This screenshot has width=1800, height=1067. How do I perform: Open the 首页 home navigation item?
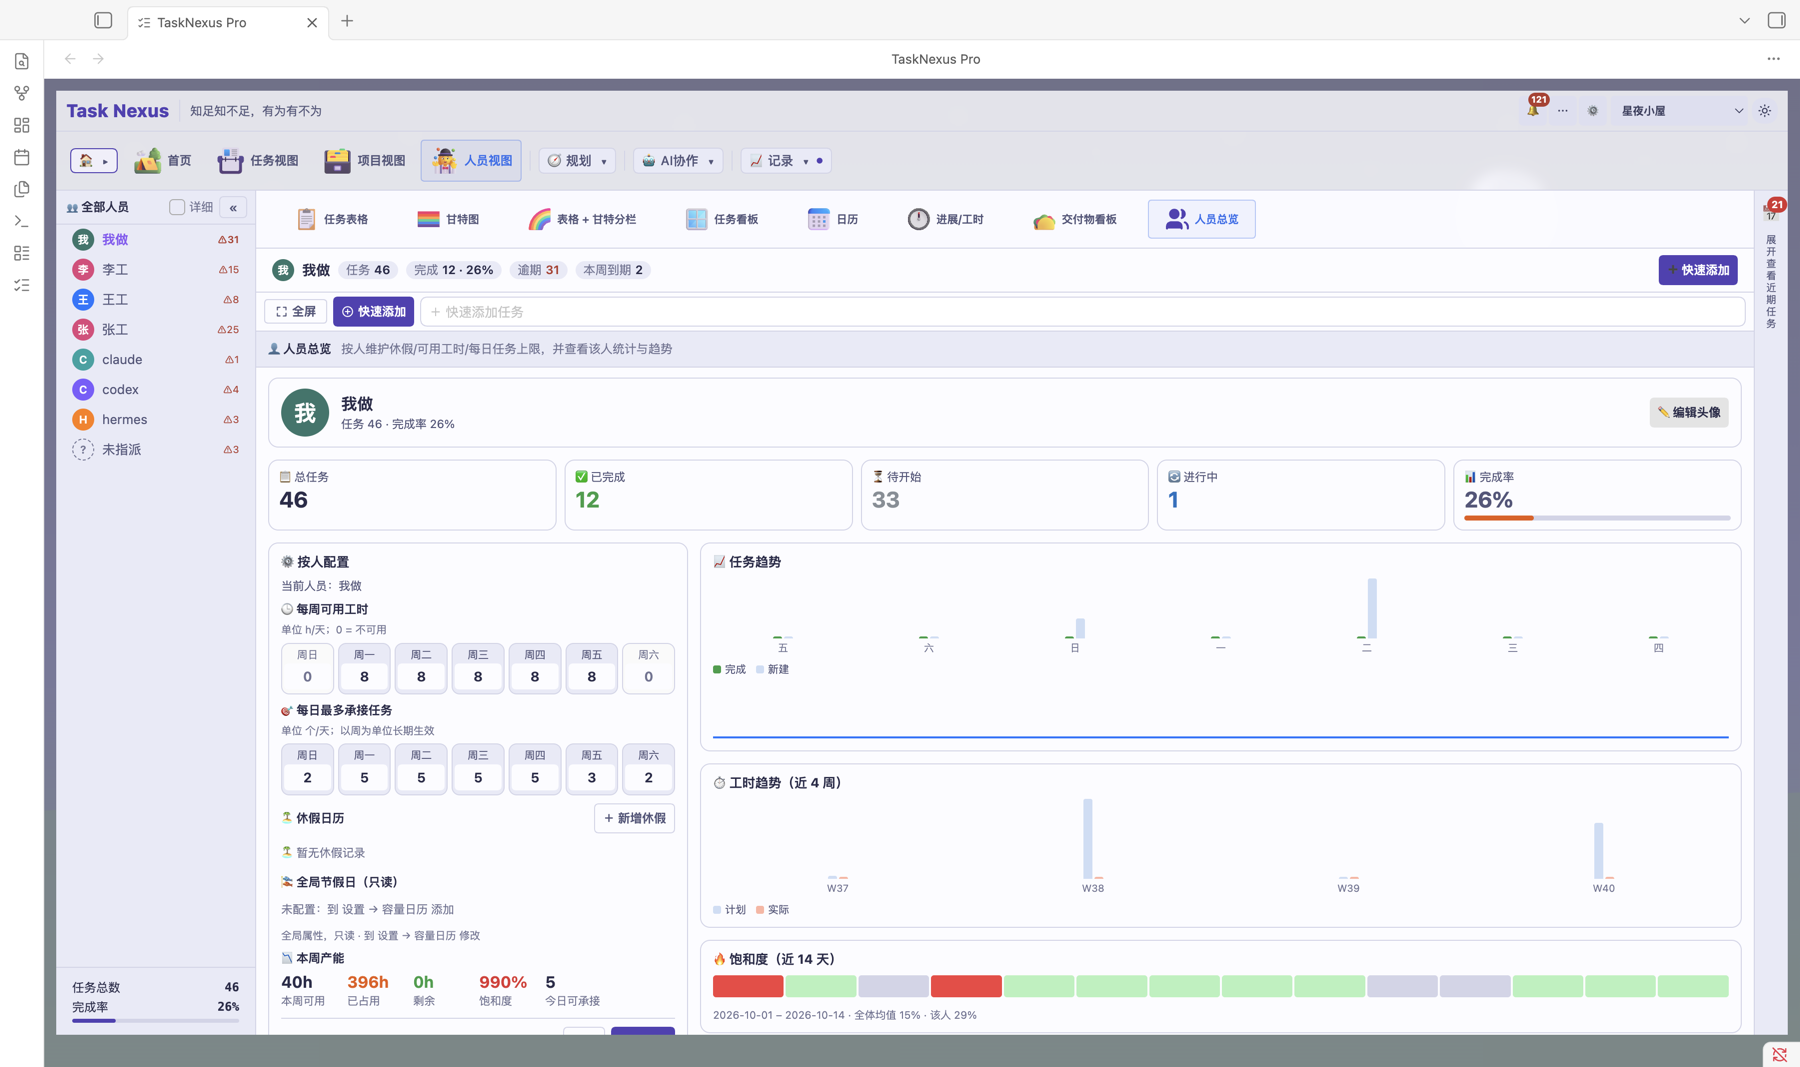coord(163,160)
